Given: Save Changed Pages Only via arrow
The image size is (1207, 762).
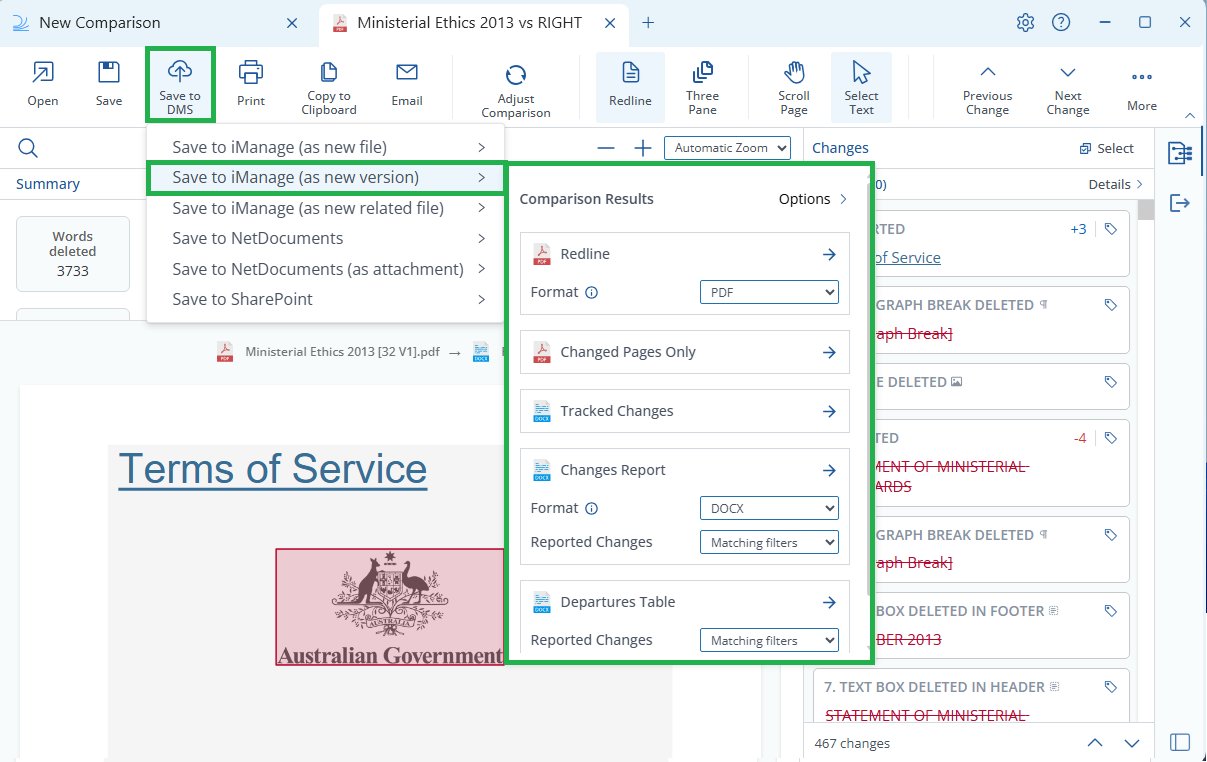Looking at the screenshot, I should click(829, 352).
